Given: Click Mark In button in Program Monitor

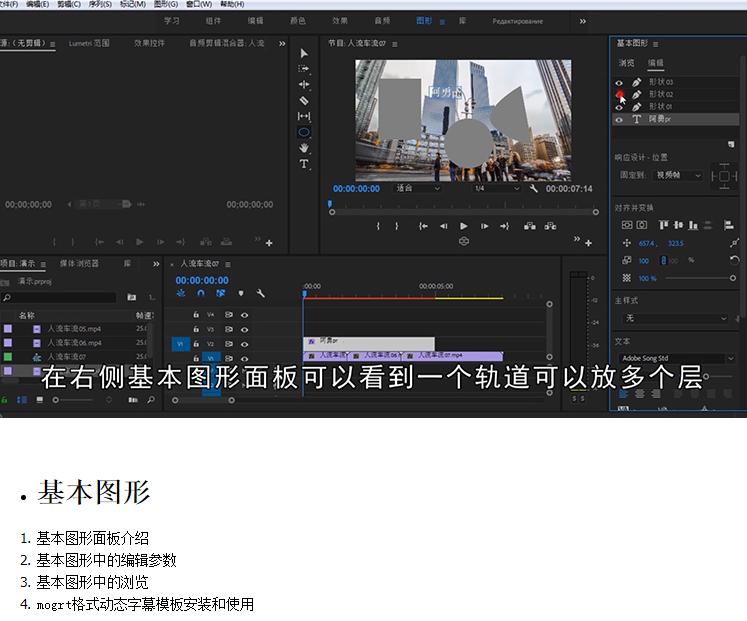Looking at the screenshot, I should coord(378,226).
